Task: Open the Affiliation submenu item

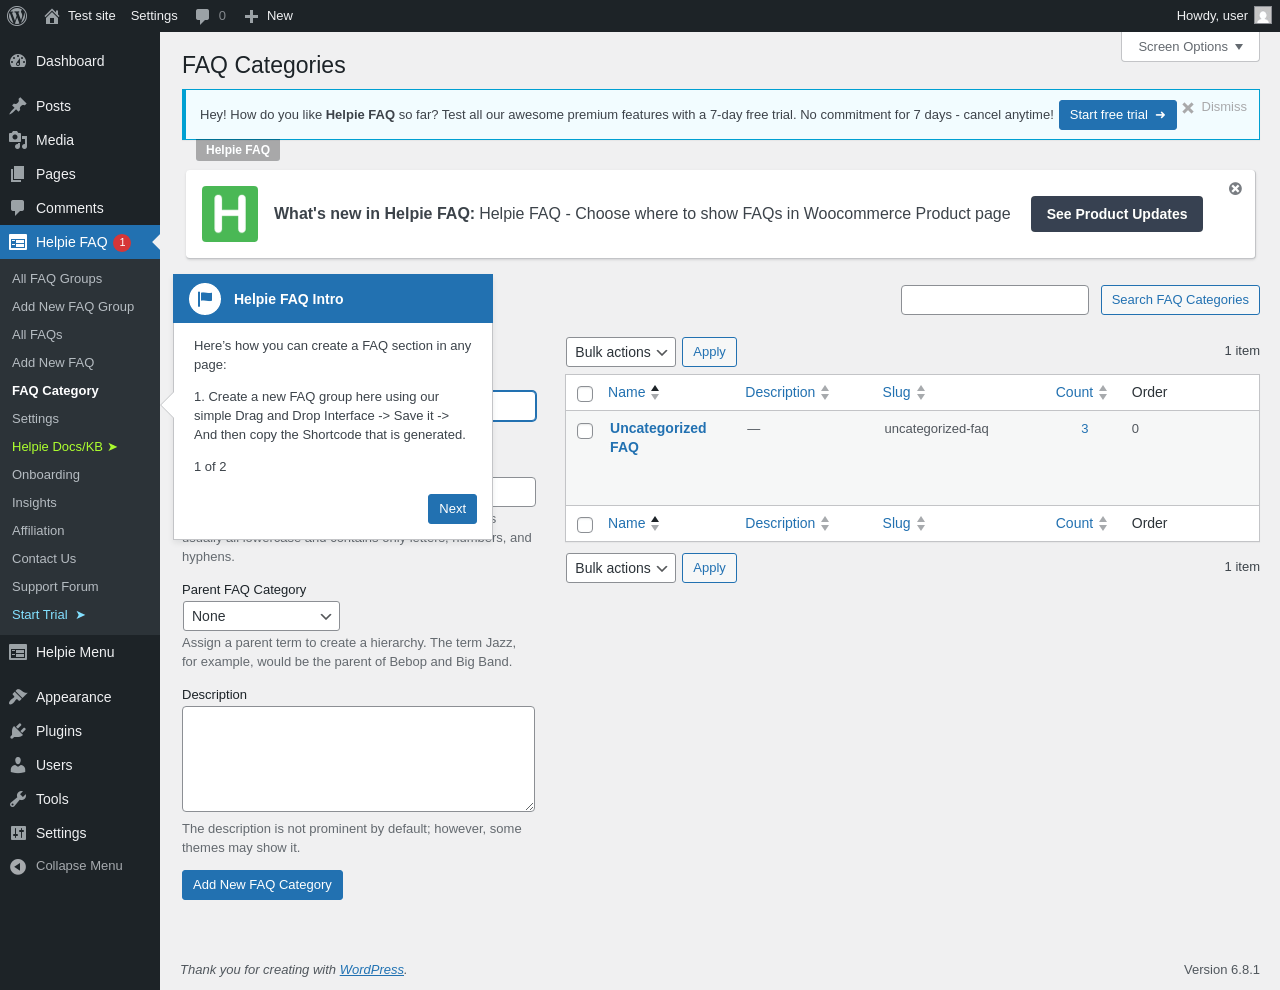Action: click(38, 531)
